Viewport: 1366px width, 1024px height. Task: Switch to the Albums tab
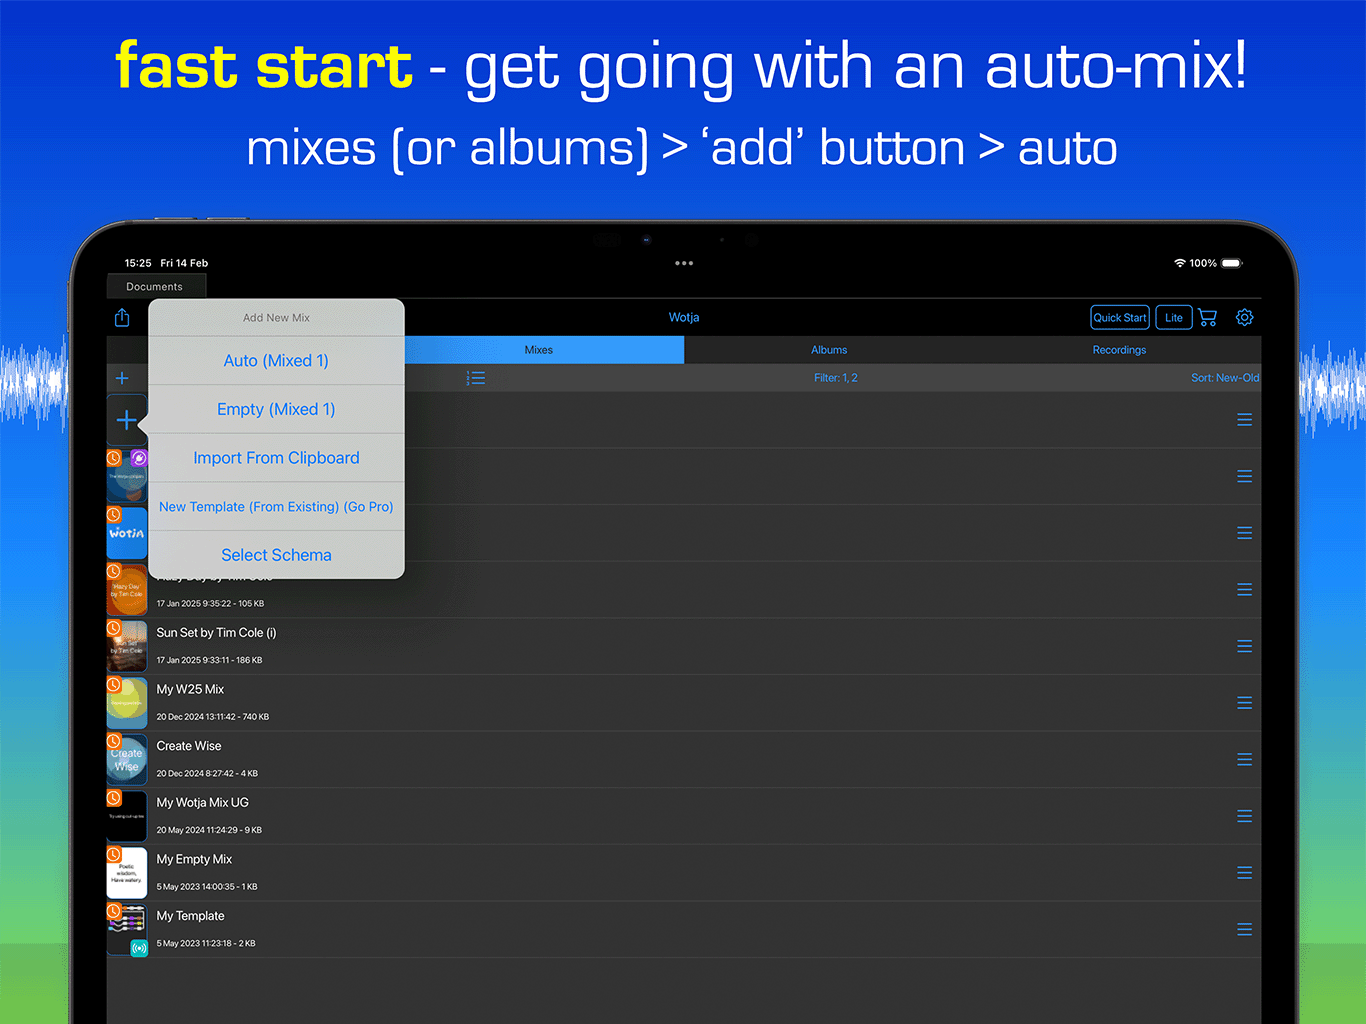pos(829,349)
